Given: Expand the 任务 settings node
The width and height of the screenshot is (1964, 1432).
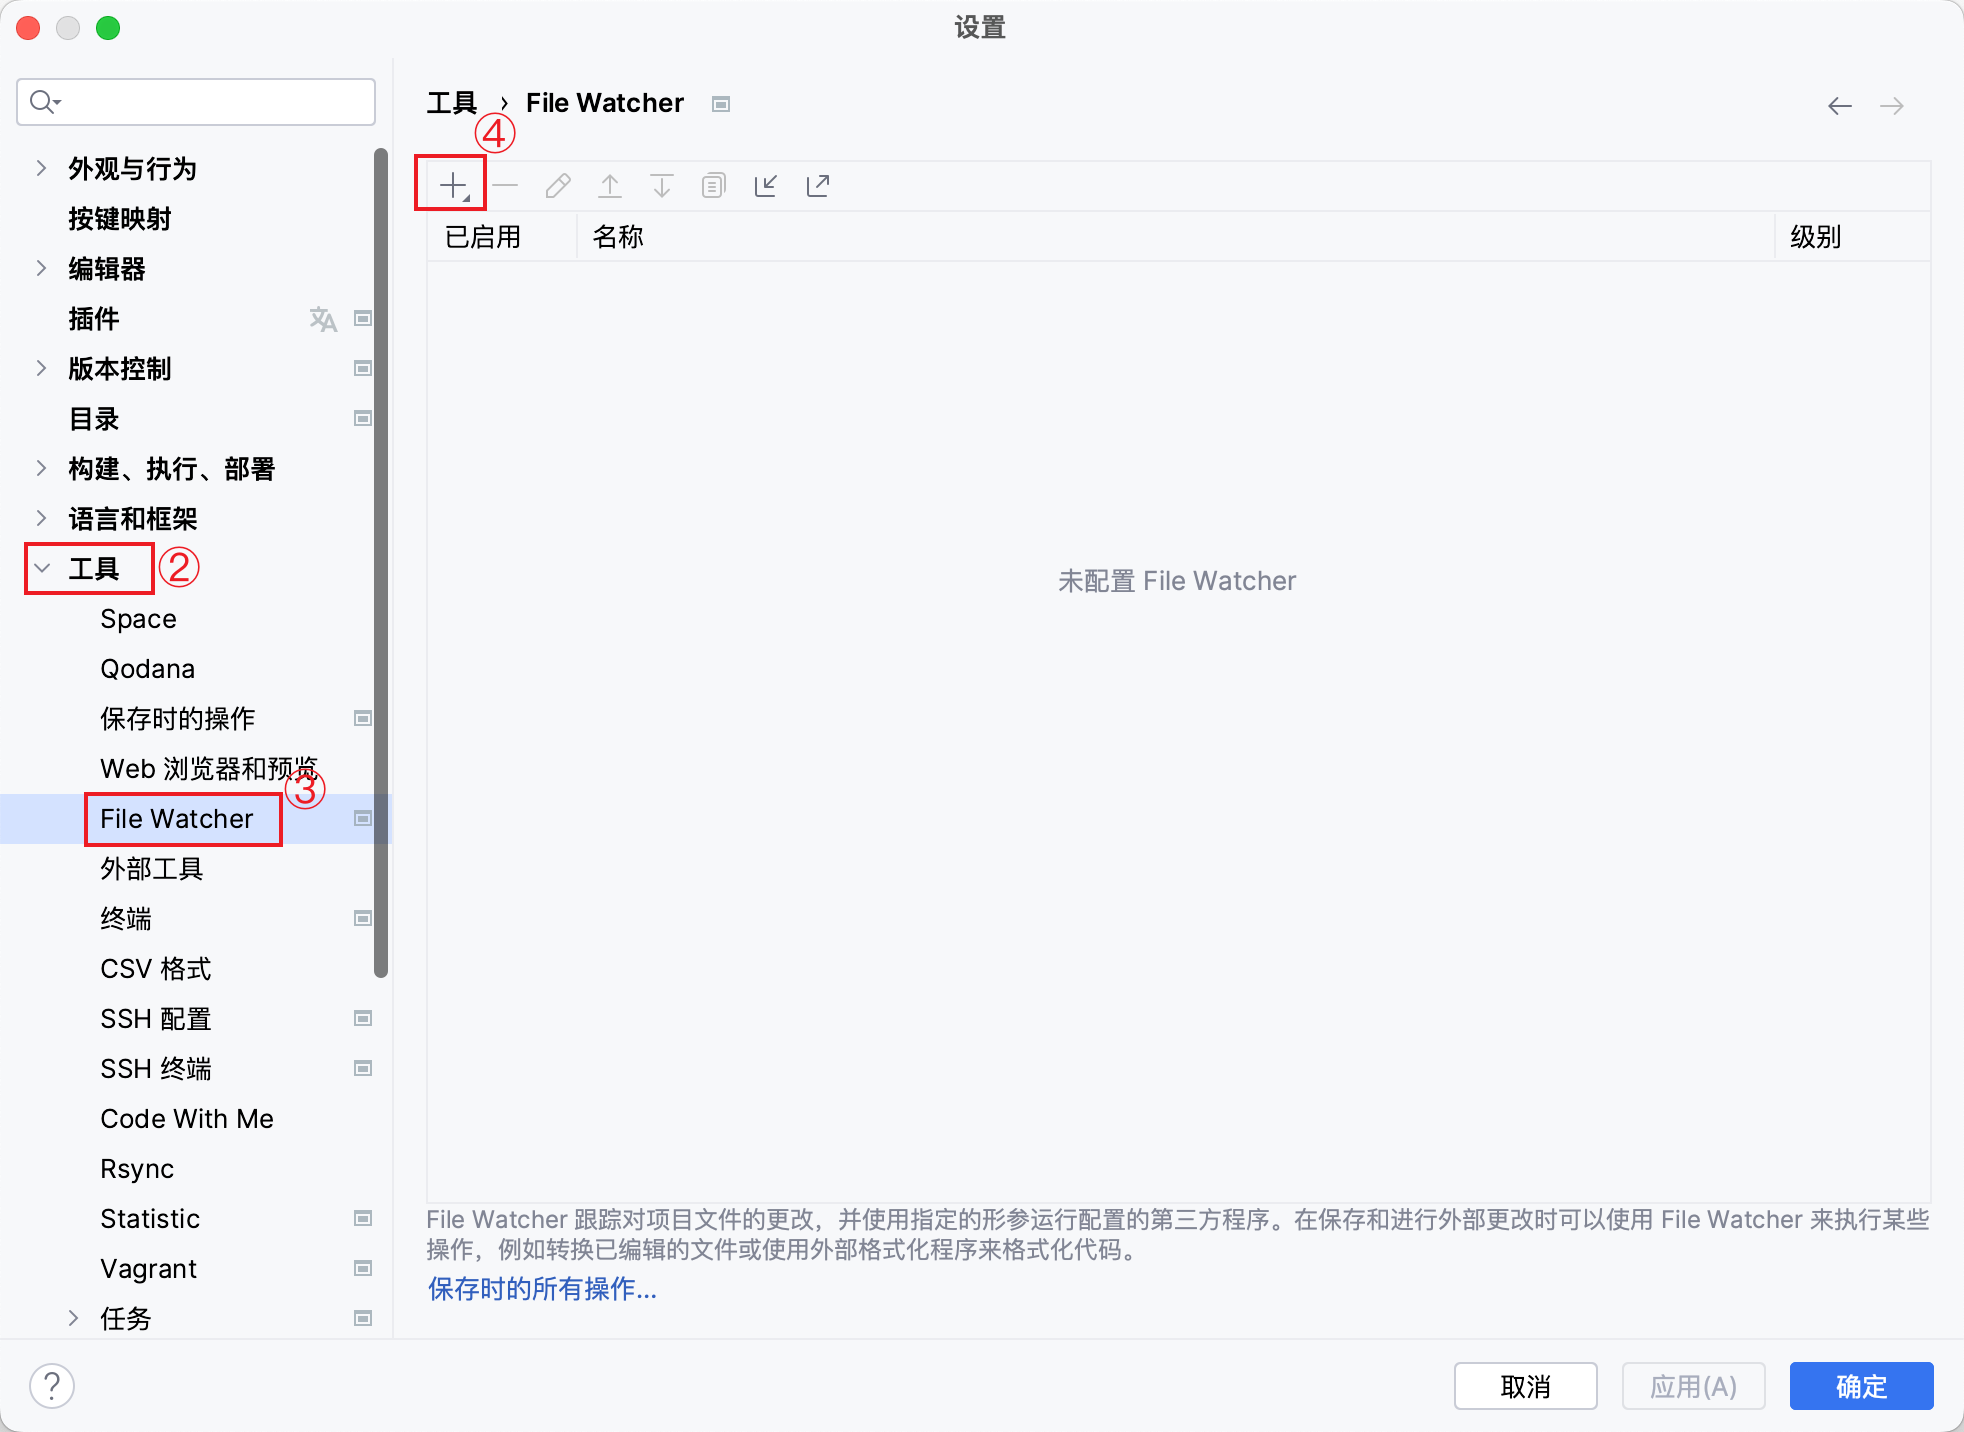Looking at the screenshot, I should (74, 1318).
